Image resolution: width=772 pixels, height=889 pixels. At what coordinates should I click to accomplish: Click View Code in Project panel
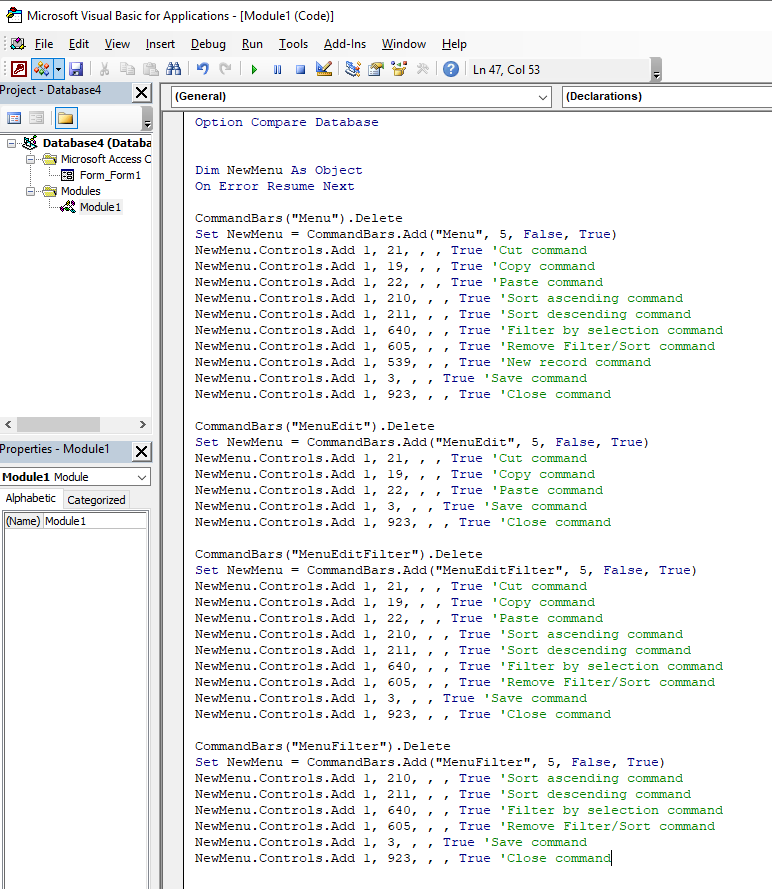(x=15, y=118)
